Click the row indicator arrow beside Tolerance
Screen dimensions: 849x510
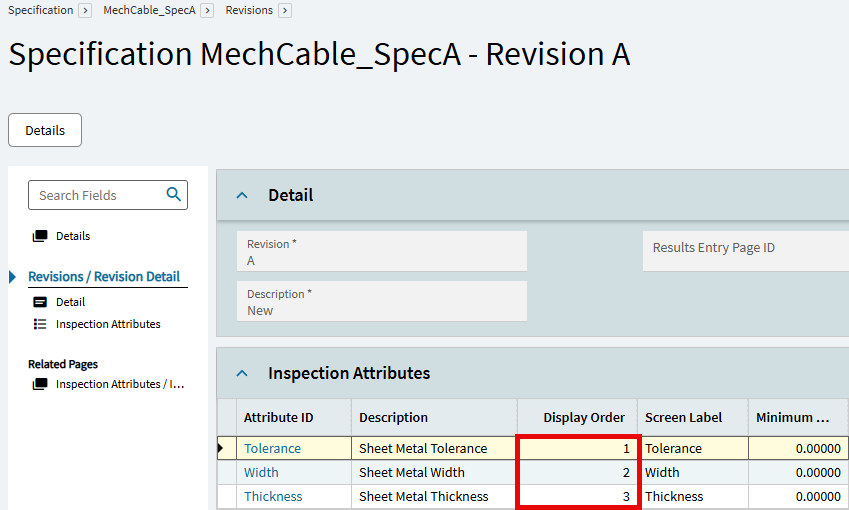[221, 449]
